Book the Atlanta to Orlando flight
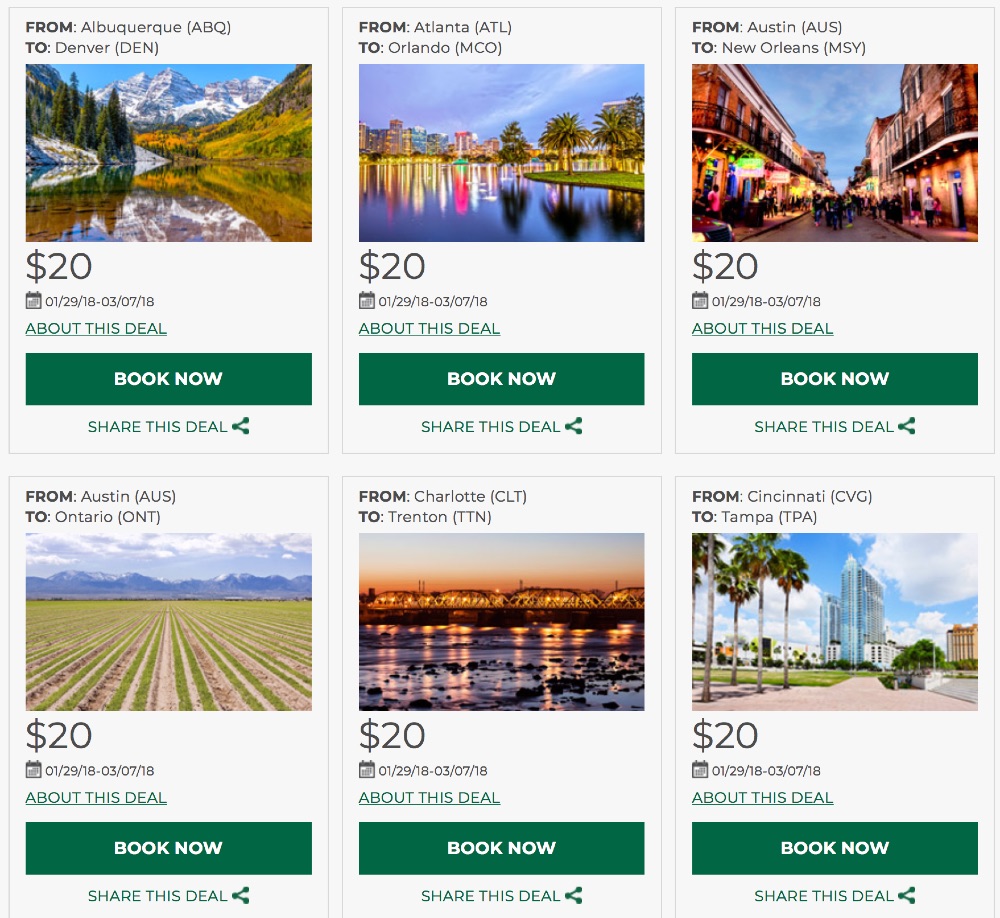 click(501, 379)
